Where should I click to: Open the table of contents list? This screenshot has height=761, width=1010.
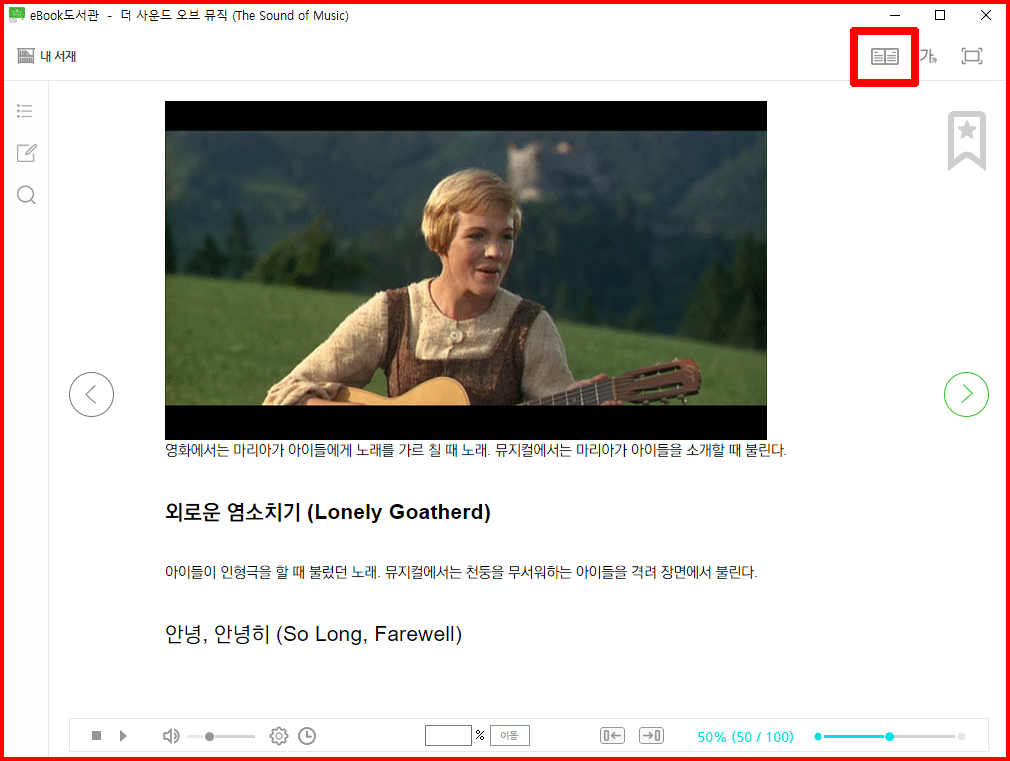pyautogui.click(x=24, y=111)
